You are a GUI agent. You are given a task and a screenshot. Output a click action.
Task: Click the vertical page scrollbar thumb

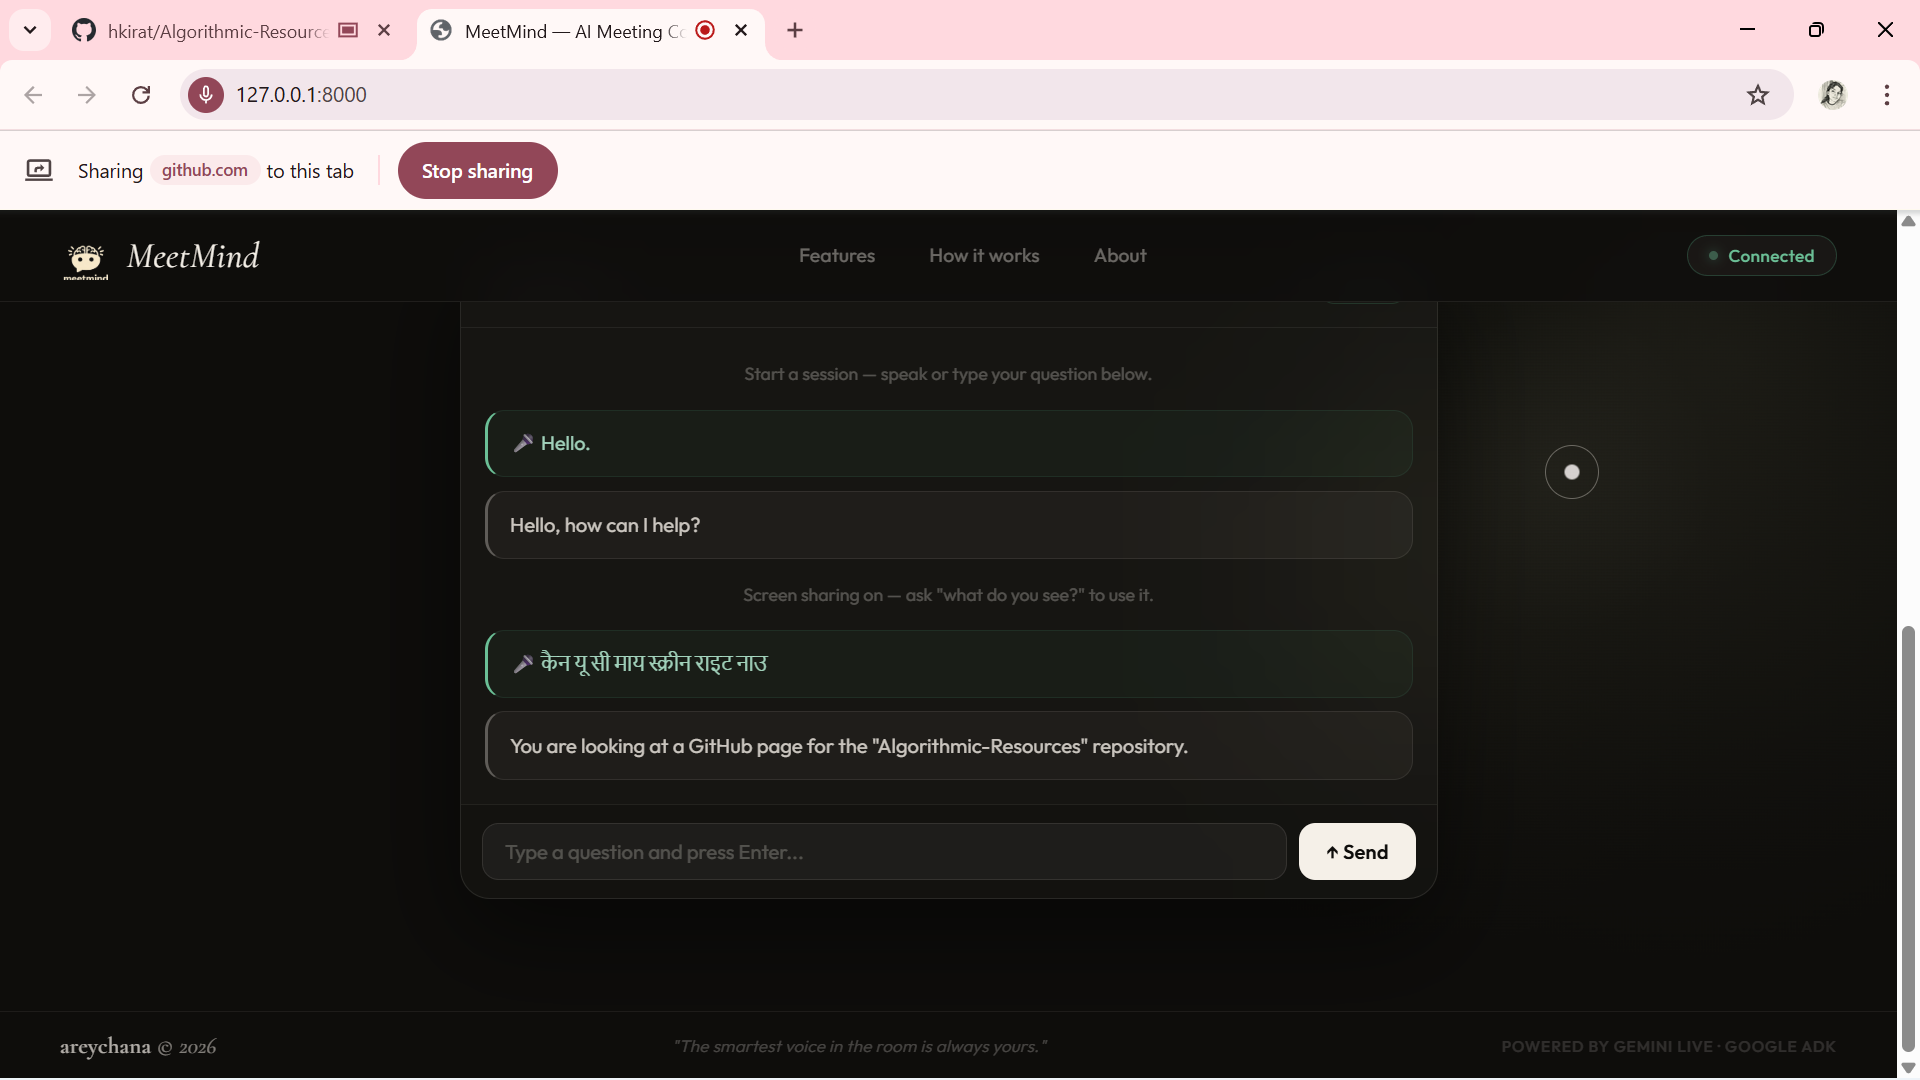[1908, 840]
